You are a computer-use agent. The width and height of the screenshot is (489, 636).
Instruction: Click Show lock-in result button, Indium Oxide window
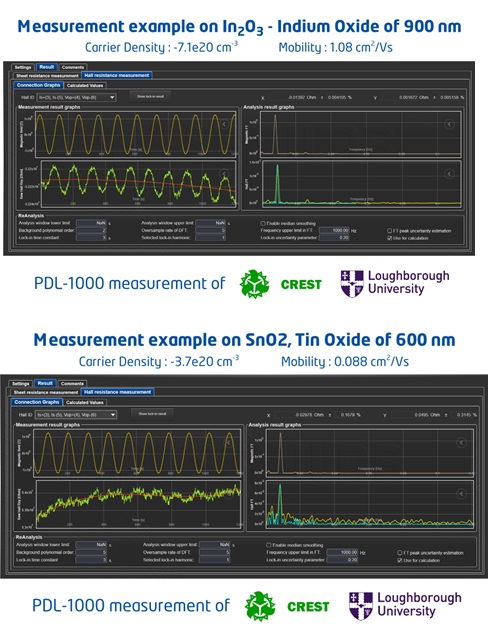(150, 97)
